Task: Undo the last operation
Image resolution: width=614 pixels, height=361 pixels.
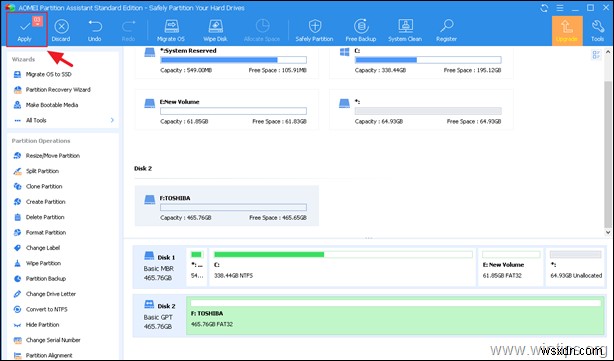Action: [94, 31]
